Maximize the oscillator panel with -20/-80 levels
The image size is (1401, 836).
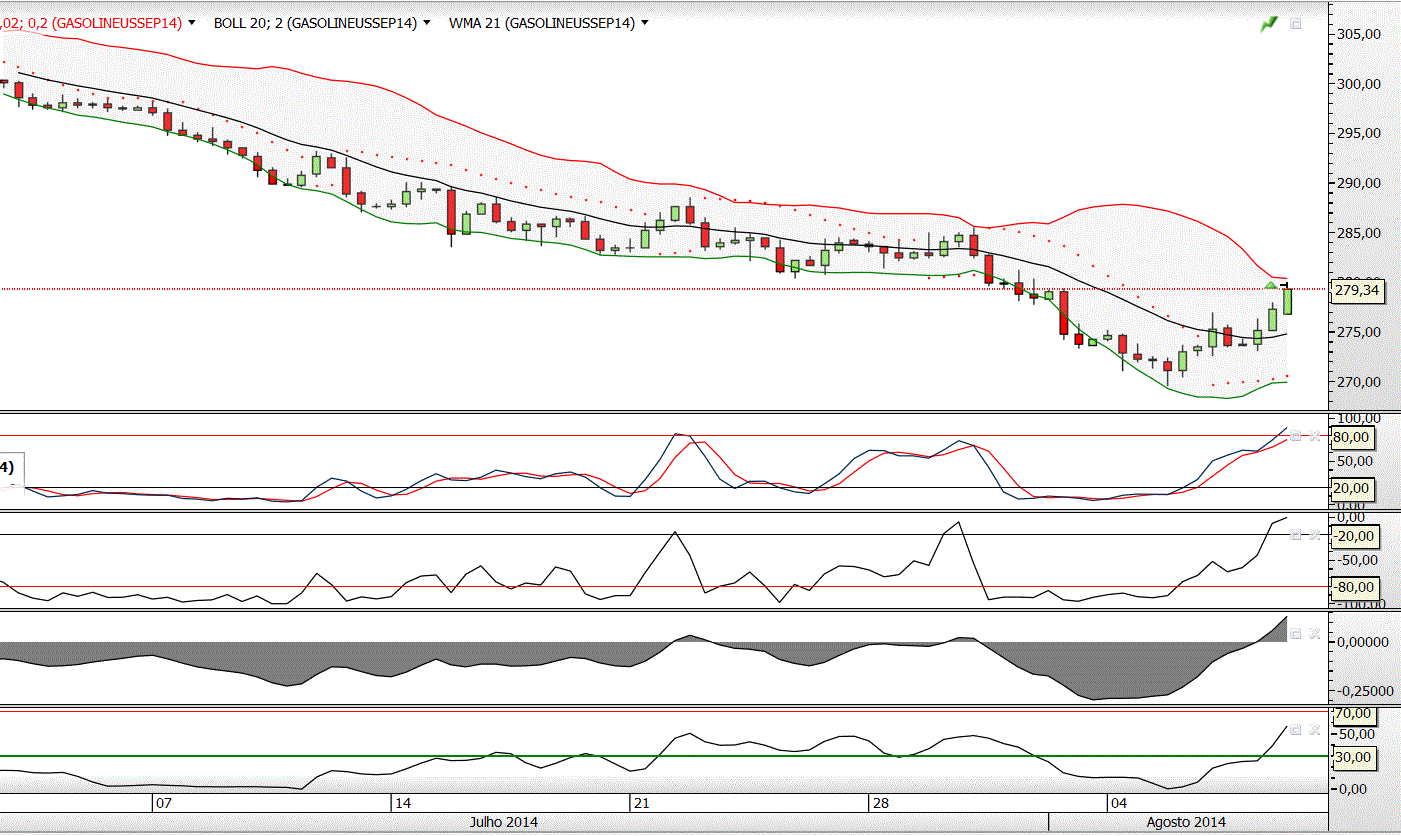point(1295,535)
